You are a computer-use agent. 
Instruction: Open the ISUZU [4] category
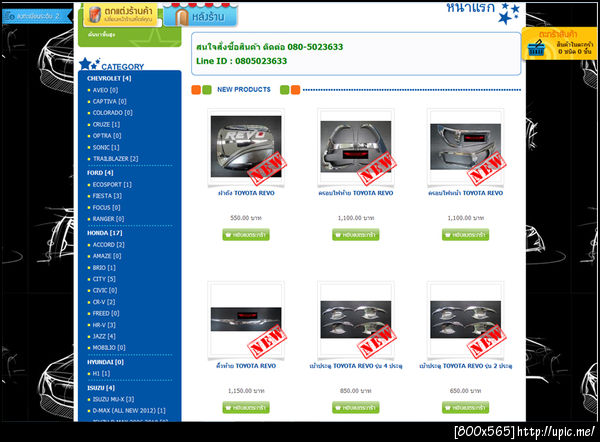click(101, 388)
